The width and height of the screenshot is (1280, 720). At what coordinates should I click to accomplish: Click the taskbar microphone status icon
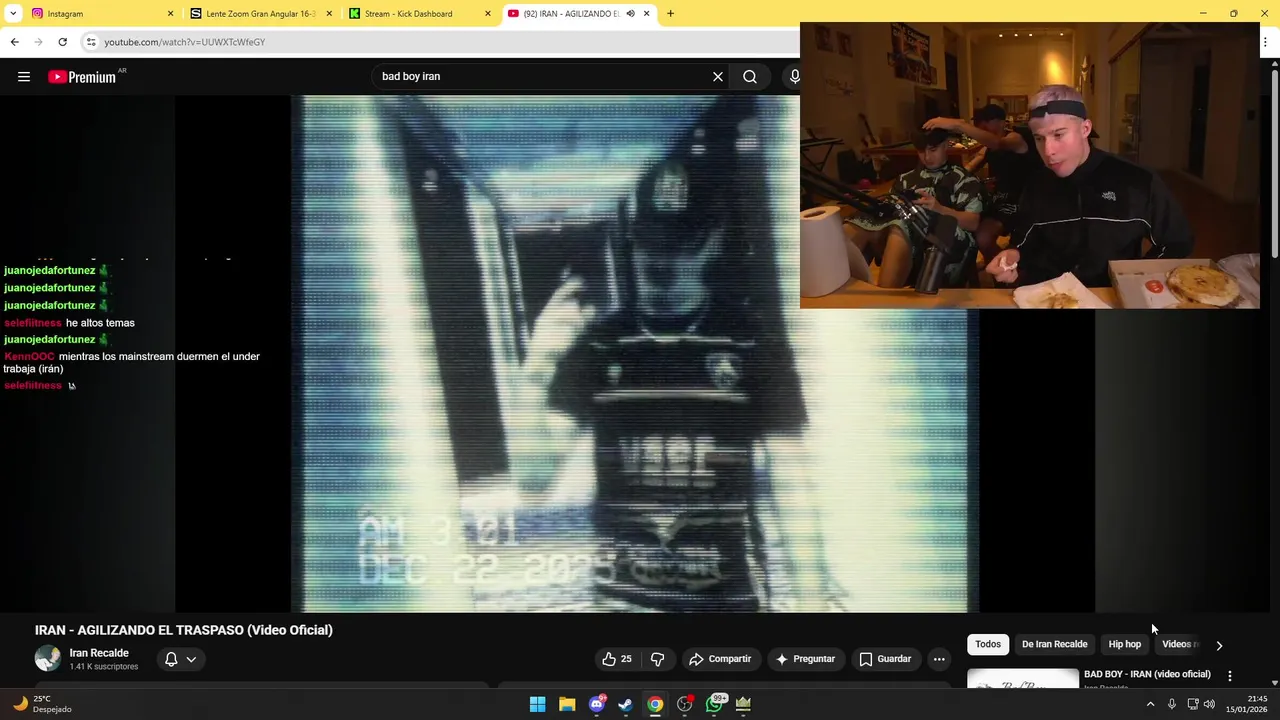(x=1171, y=704)
